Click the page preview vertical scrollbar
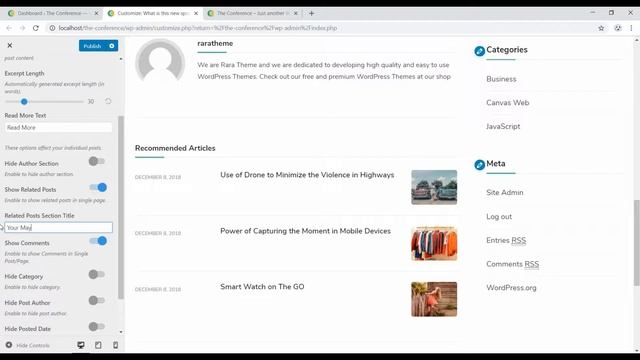This screenshot has width=640, height=360. click(637, 243)
